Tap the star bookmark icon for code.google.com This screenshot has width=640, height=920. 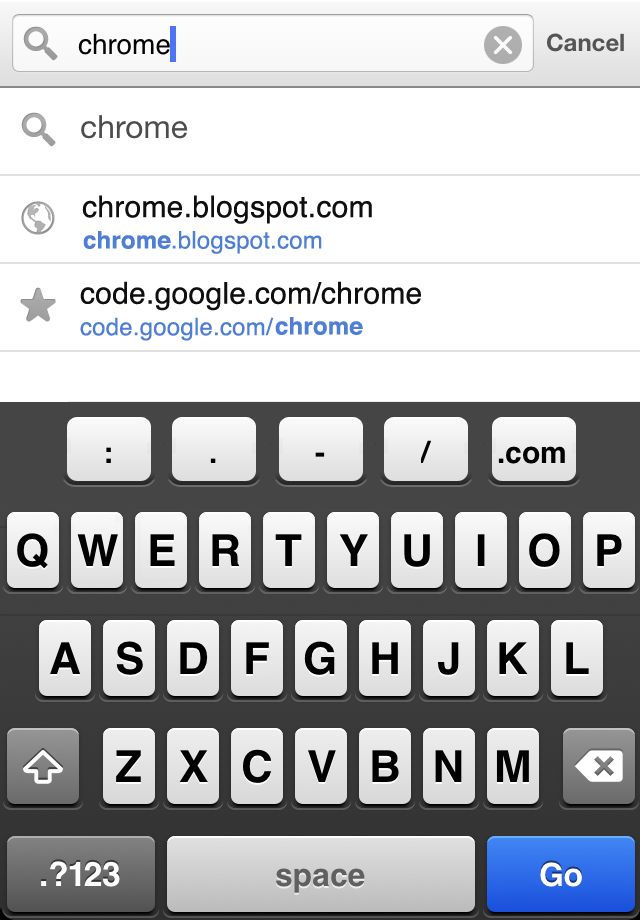[x=38, y=306]
